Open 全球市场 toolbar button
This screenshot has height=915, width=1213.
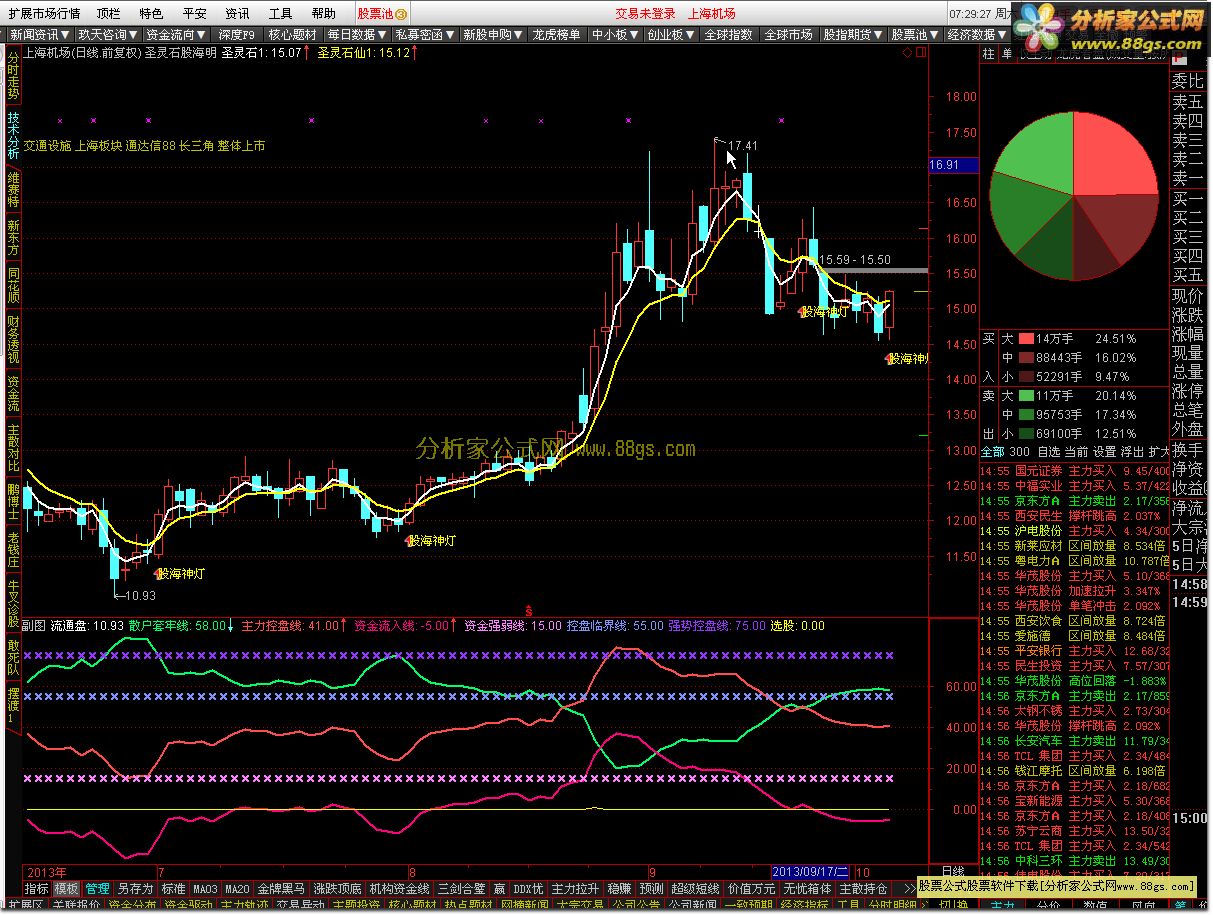point(788,34)
